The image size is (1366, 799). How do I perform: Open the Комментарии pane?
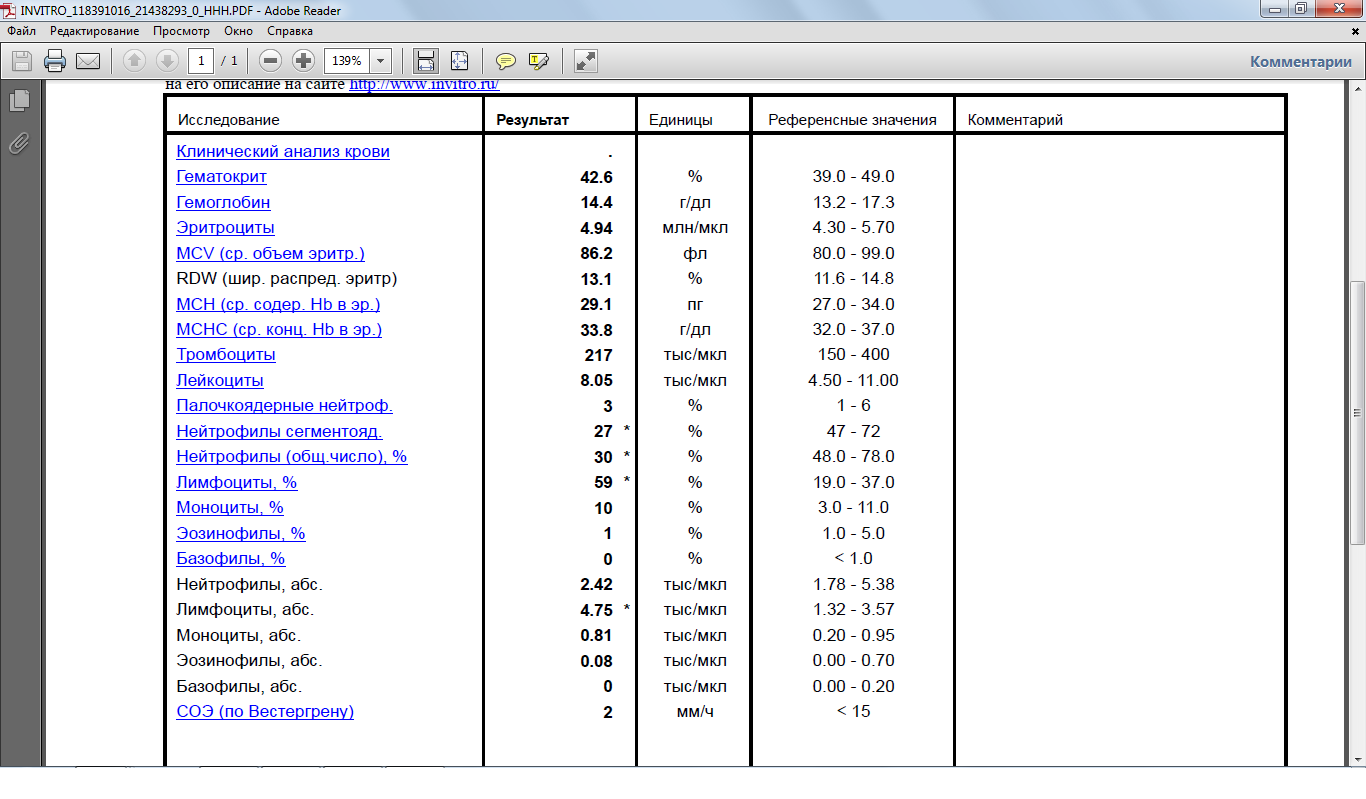1300,61
